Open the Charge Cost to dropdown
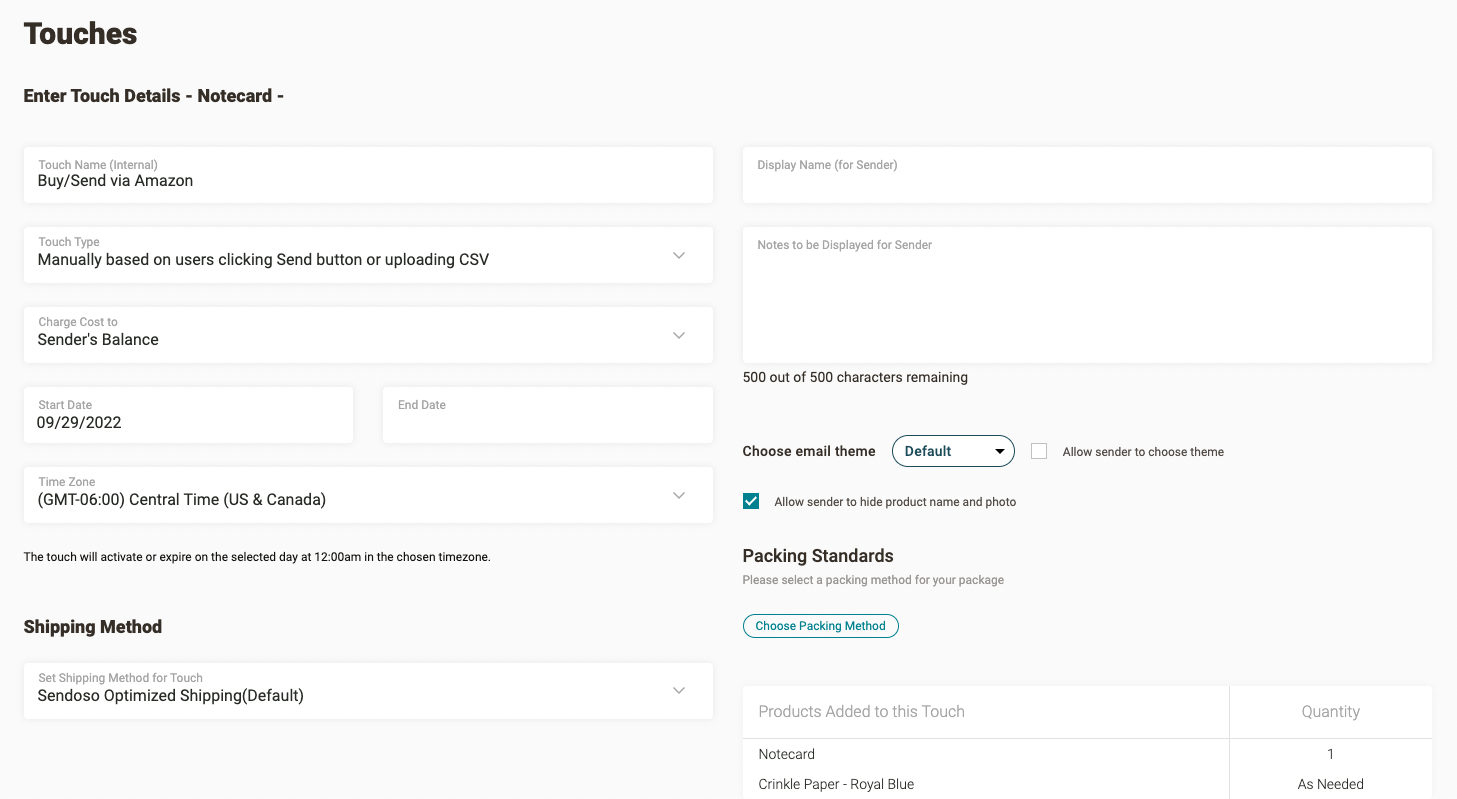1457x799 pixels. pyautogui.click(x=368, y=335)
